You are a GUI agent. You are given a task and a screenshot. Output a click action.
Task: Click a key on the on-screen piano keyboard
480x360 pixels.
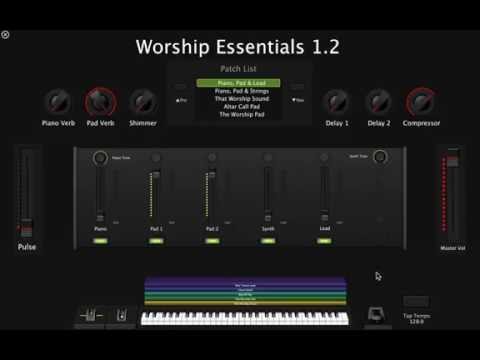pos(245,318)
